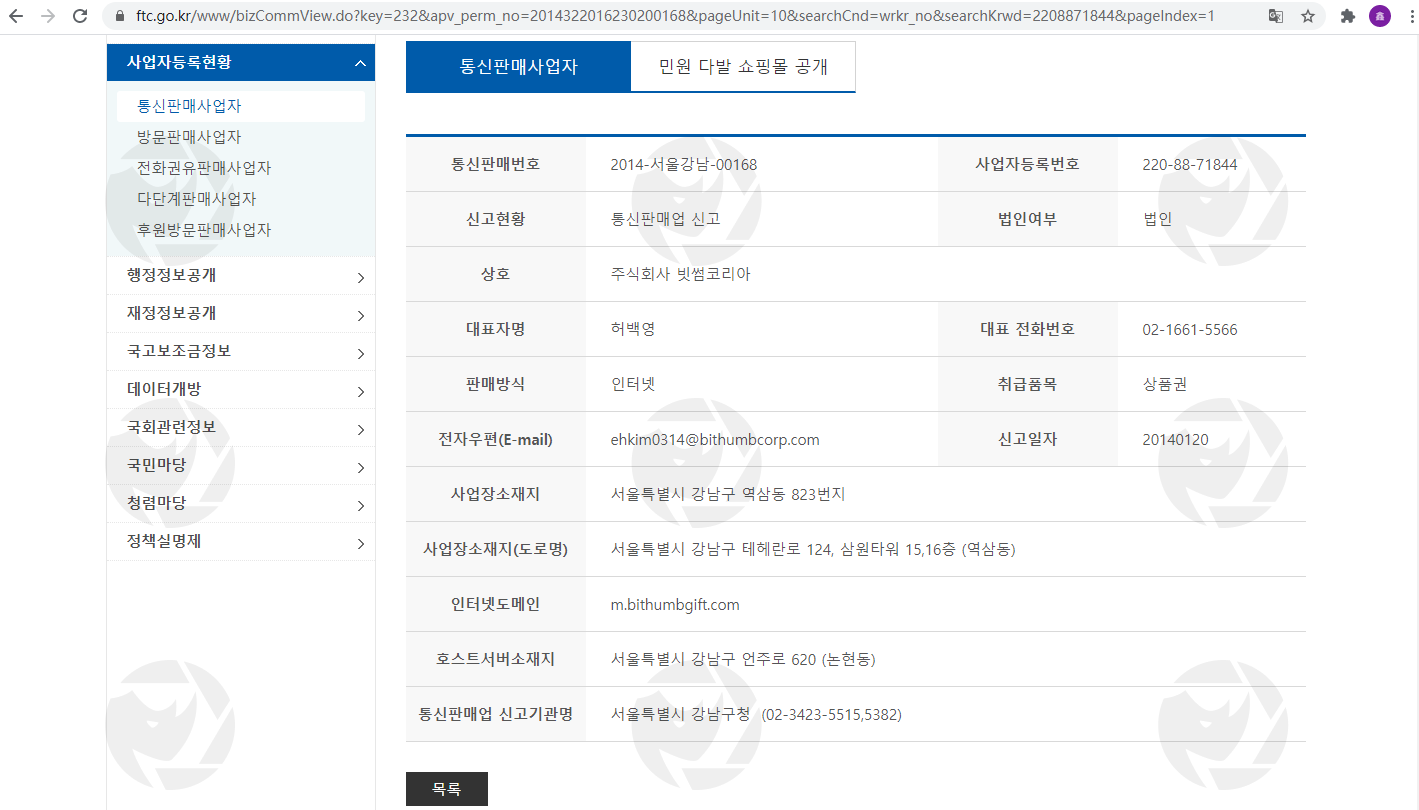The image size is (1419, 810).
Task: Click the browser back arrow
Action: 16,16
